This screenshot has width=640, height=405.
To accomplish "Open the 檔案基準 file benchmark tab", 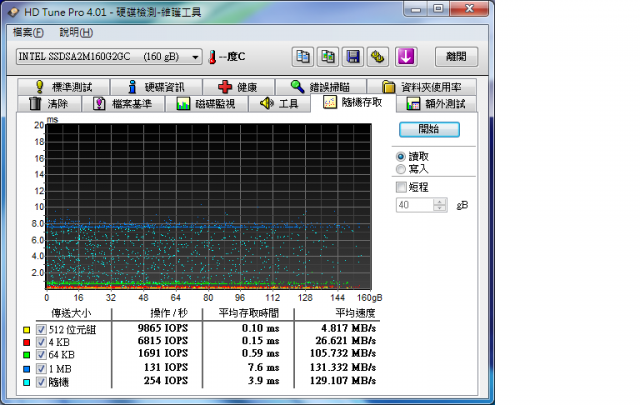I will 123,104.
